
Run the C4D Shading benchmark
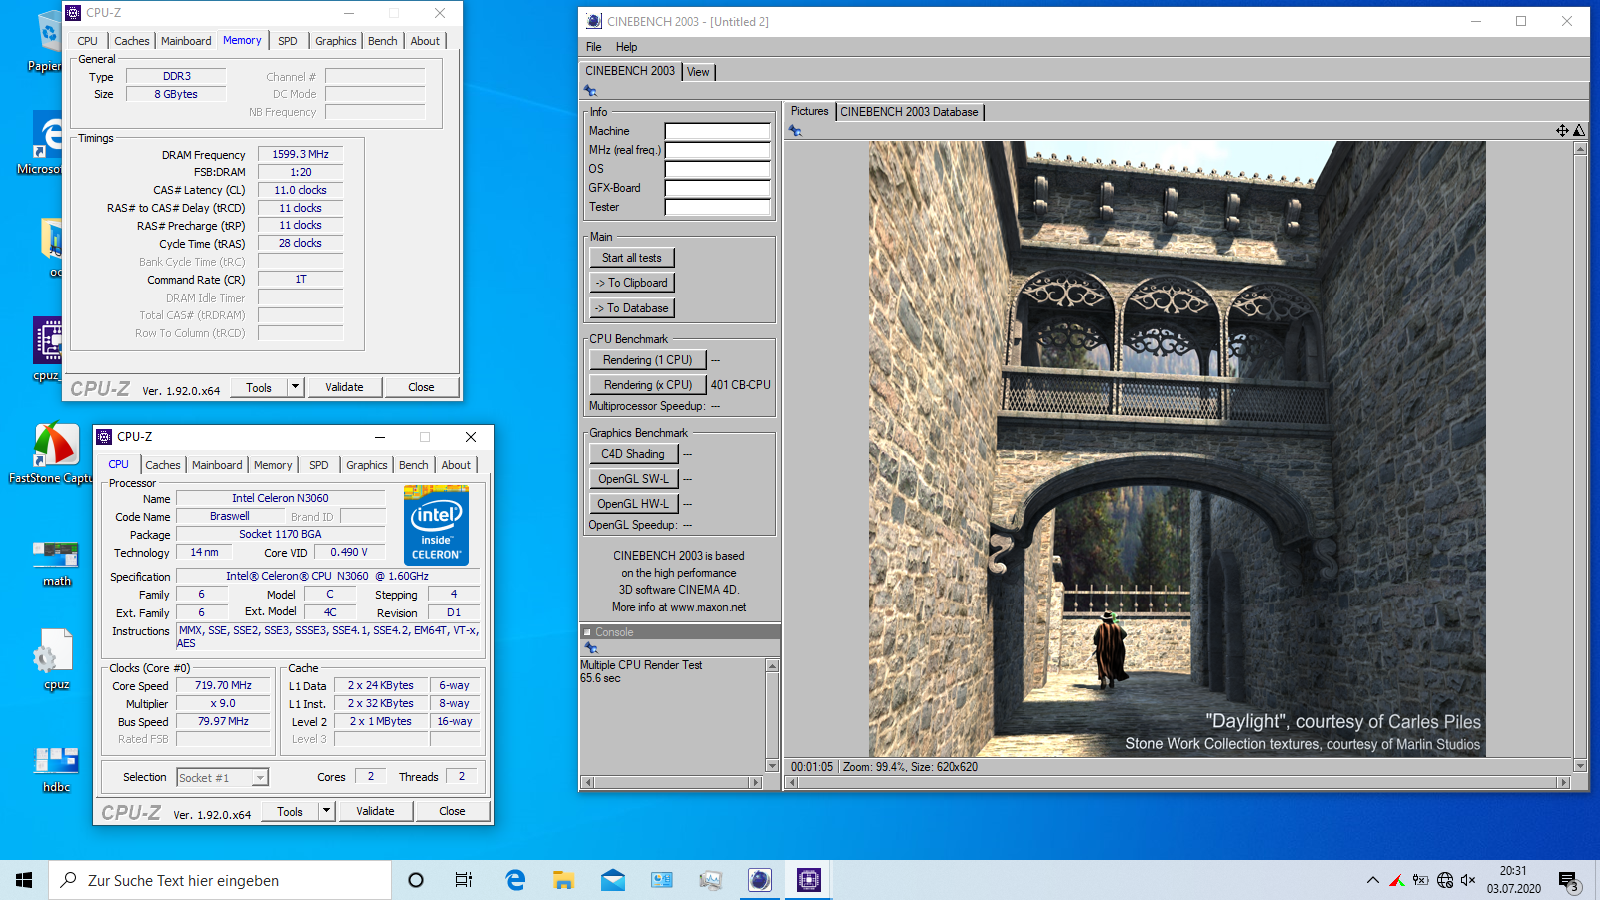point(633,454)
